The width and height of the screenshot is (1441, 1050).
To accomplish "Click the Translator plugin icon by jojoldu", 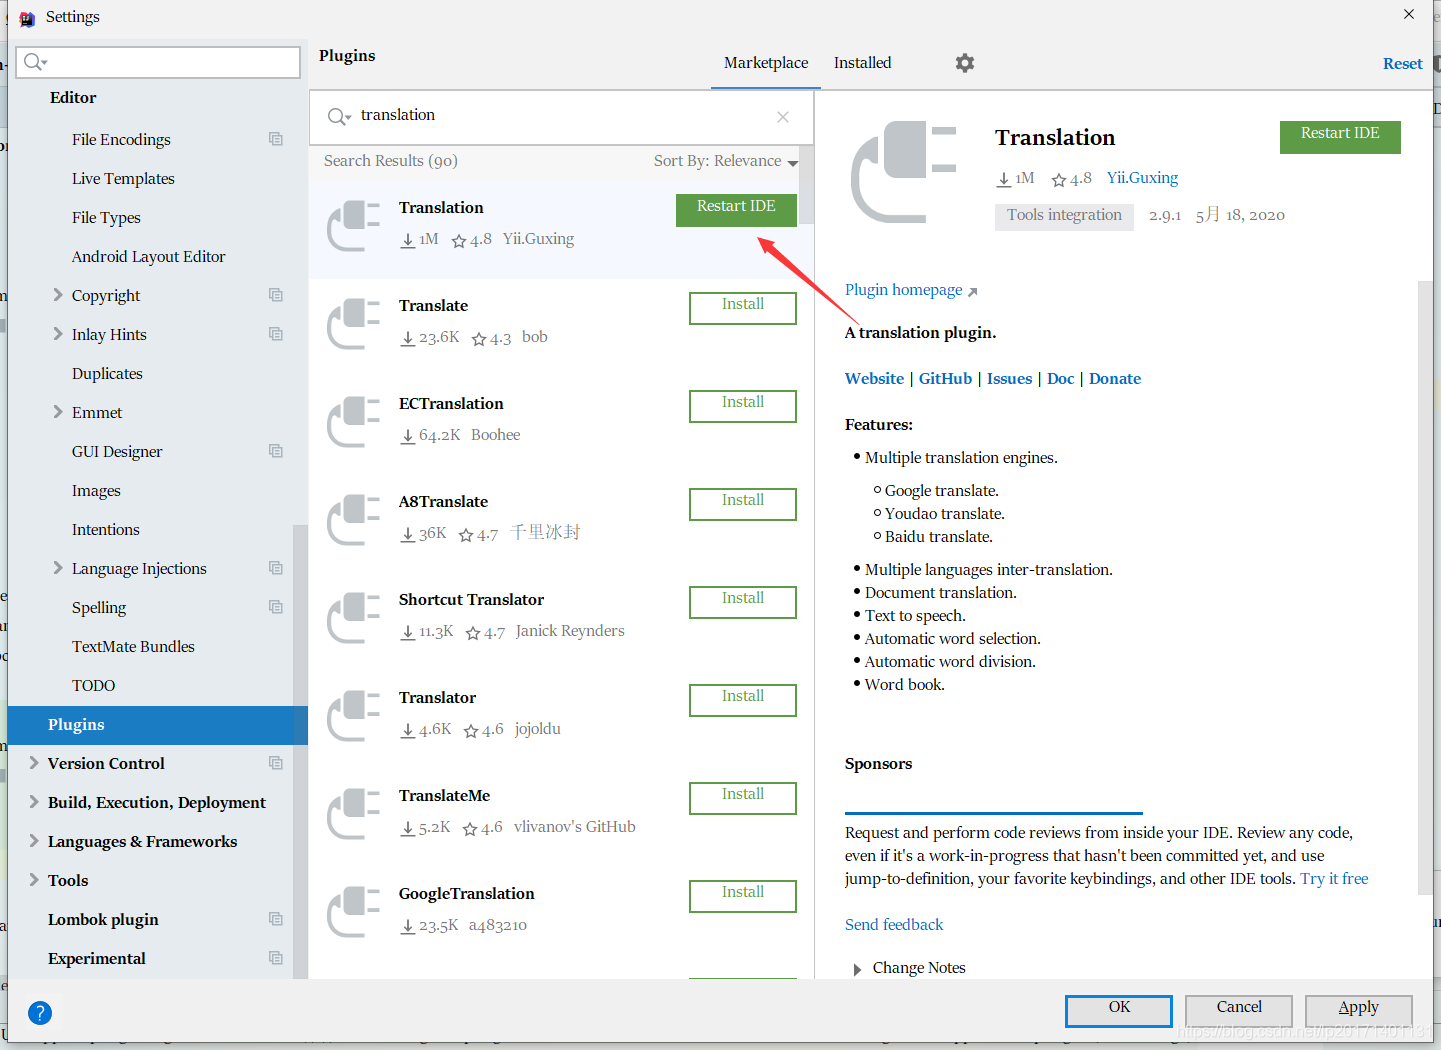I will pyautogui.click(x=354, y=716).
